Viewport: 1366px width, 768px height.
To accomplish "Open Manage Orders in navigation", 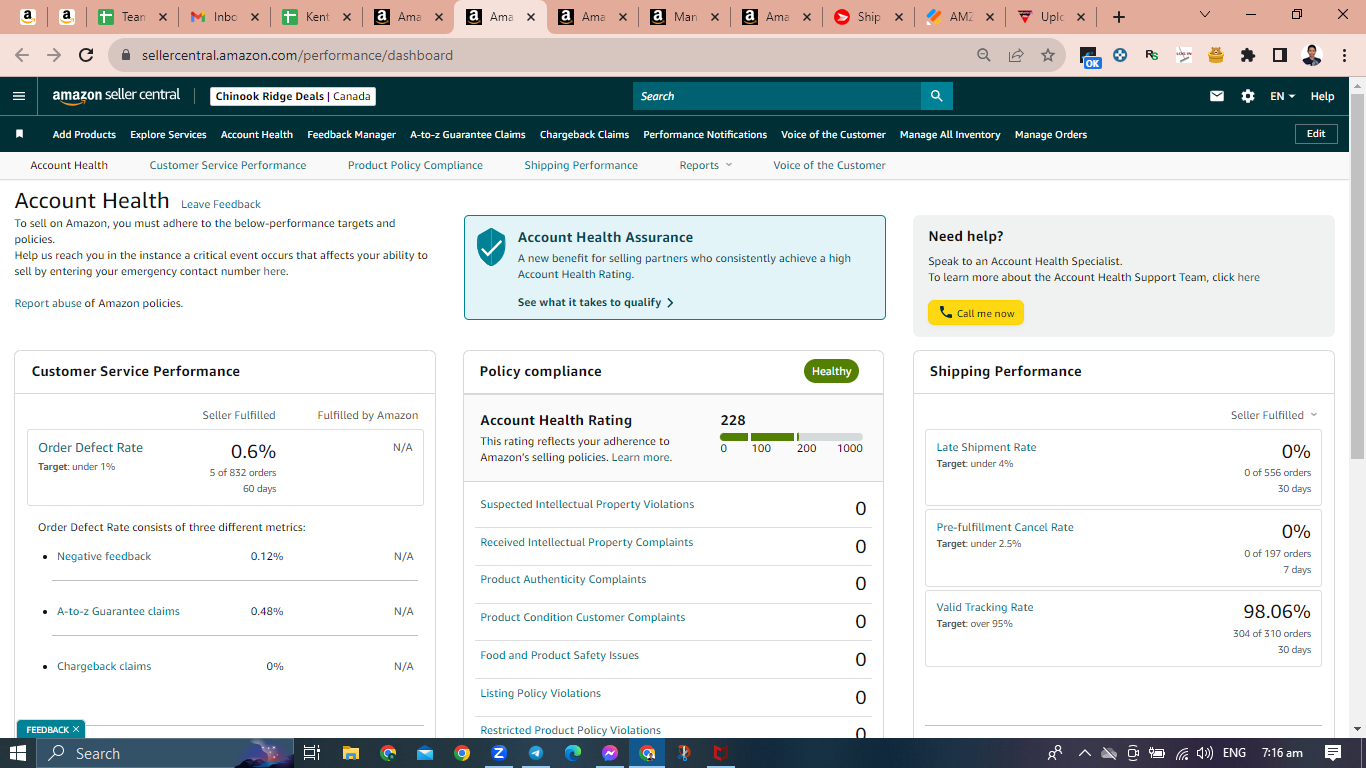I will pyautogui.click(x=1051, y=134).
